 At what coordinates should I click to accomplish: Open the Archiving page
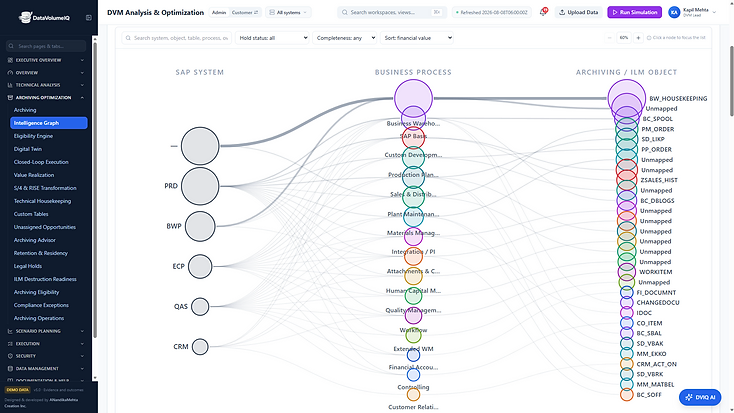point(25,110)
